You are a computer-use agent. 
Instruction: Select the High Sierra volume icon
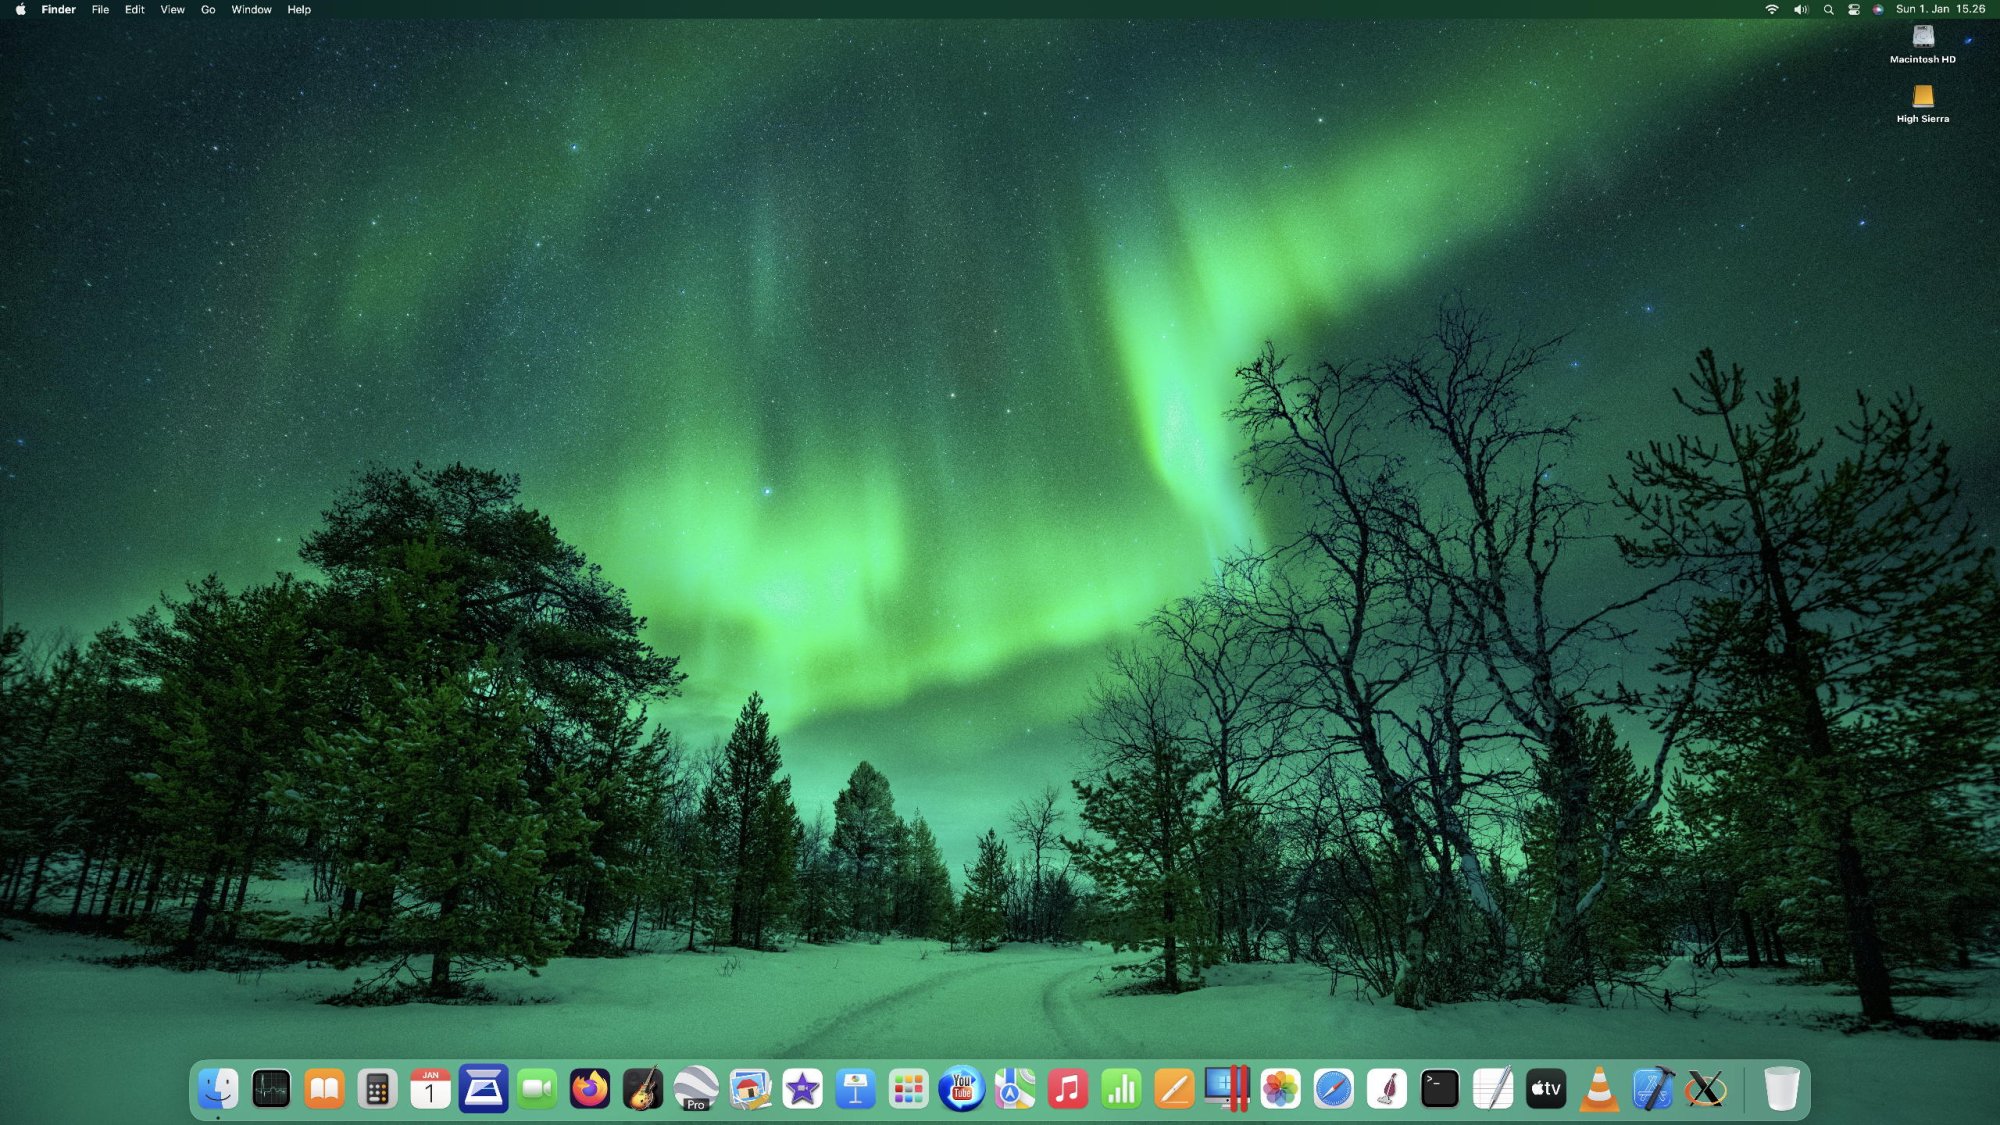click(x=1922, y=97)
